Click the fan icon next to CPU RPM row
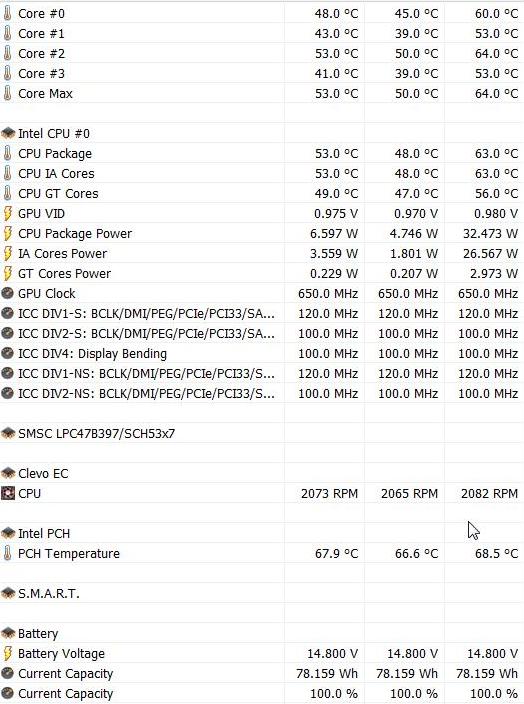This screenshot has height=704, width=524. (x=8, y=493)
